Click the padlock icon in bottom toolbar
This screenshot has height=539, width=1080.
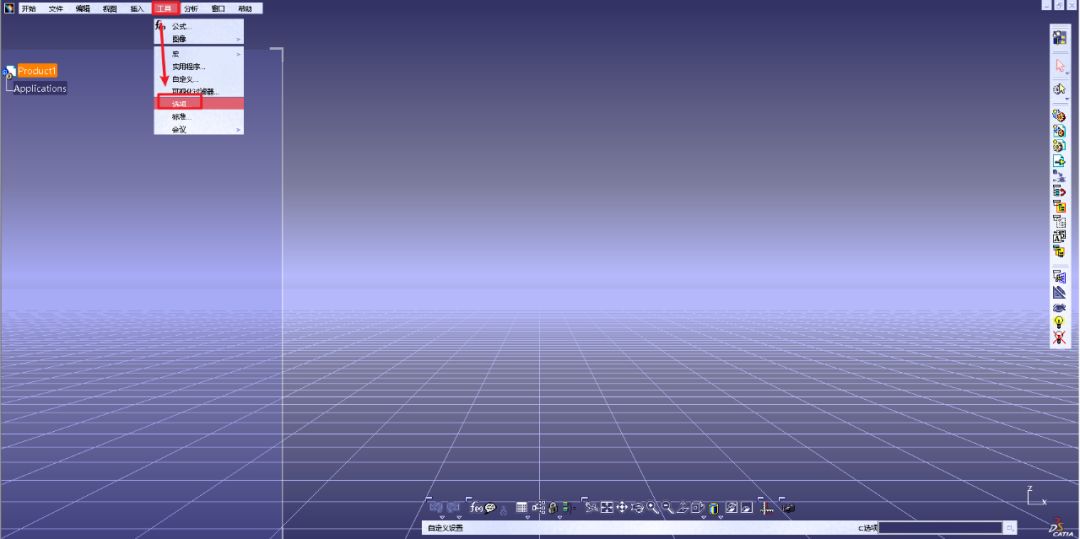tap(552, 508)
